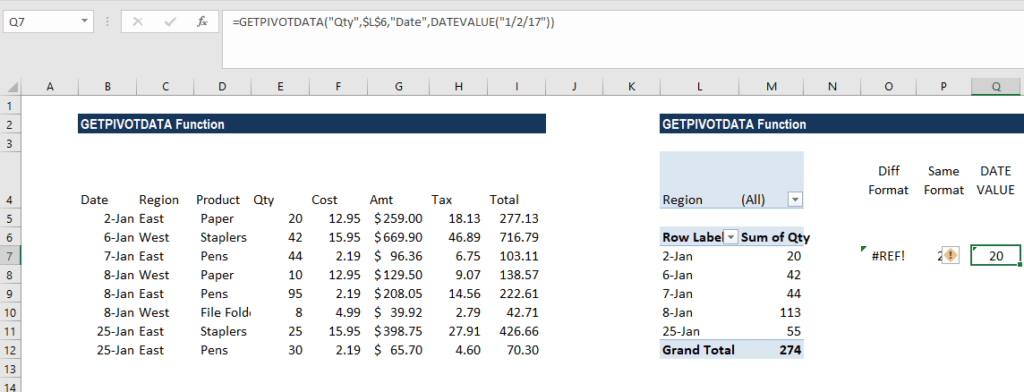Open the Region (All) filter dropdown

point(795,200)
